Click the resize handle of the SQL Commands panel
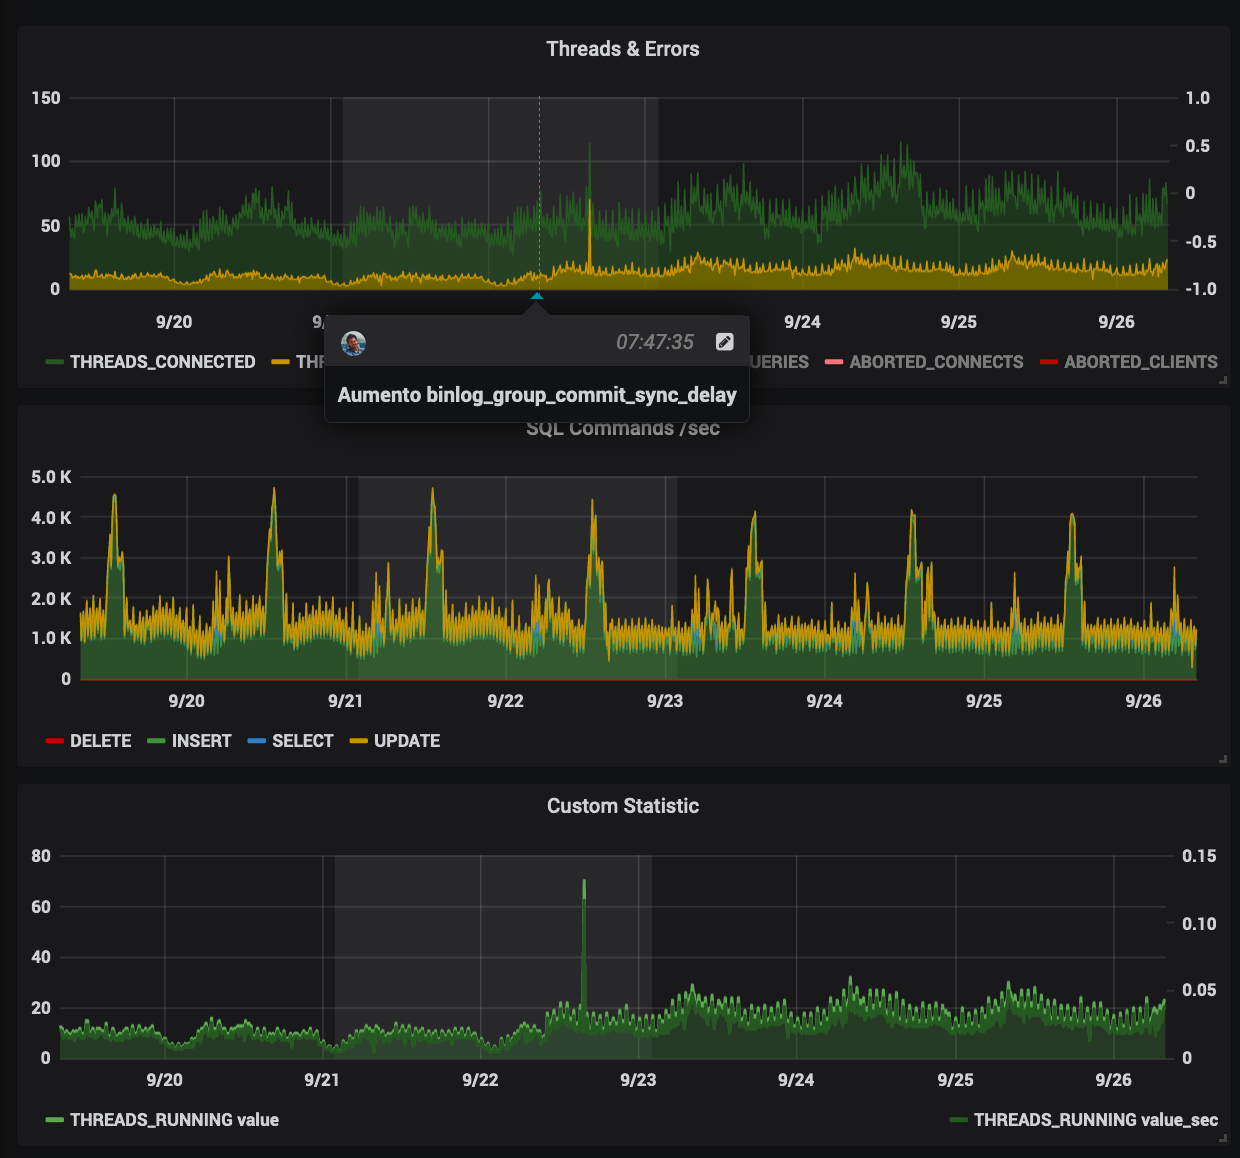Viewport: 1240px width, 1158px height. point(1223,759)
